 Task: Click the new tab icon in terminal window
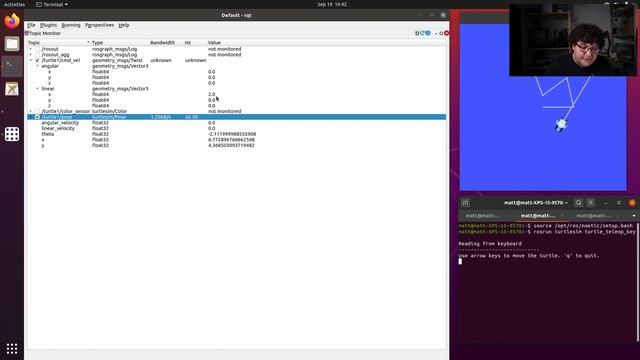[x=465, y=203]
